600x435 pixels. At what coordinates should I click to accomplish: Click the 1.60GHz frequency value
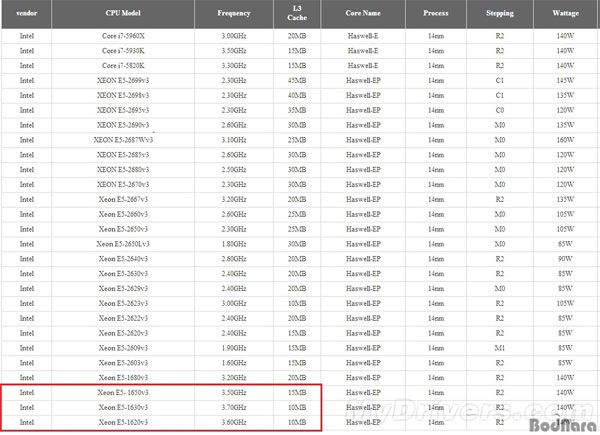point(234,363)
